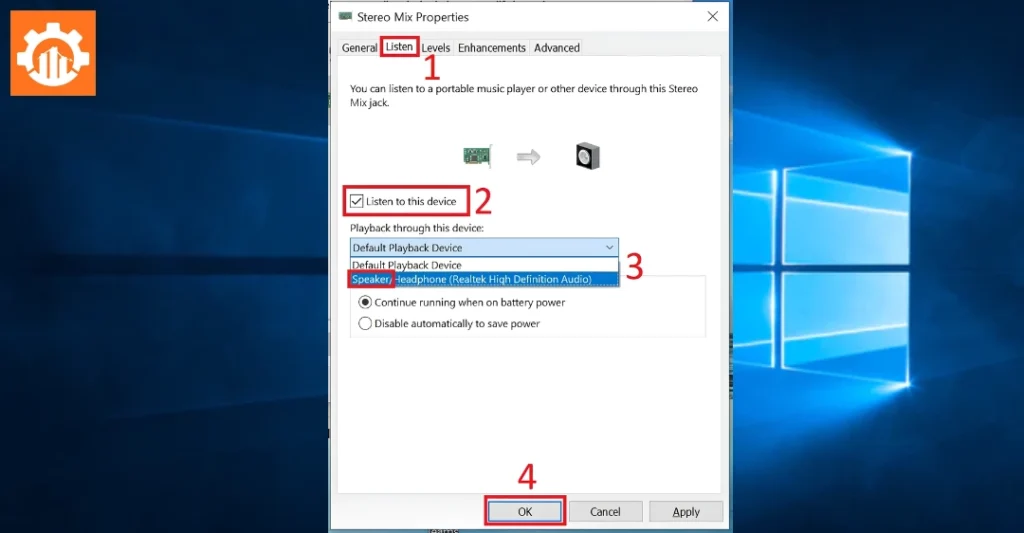Click the text 'You can listen to a portable music player'
The width and height of the screenshot is (1024, 533).
(443, 88)
